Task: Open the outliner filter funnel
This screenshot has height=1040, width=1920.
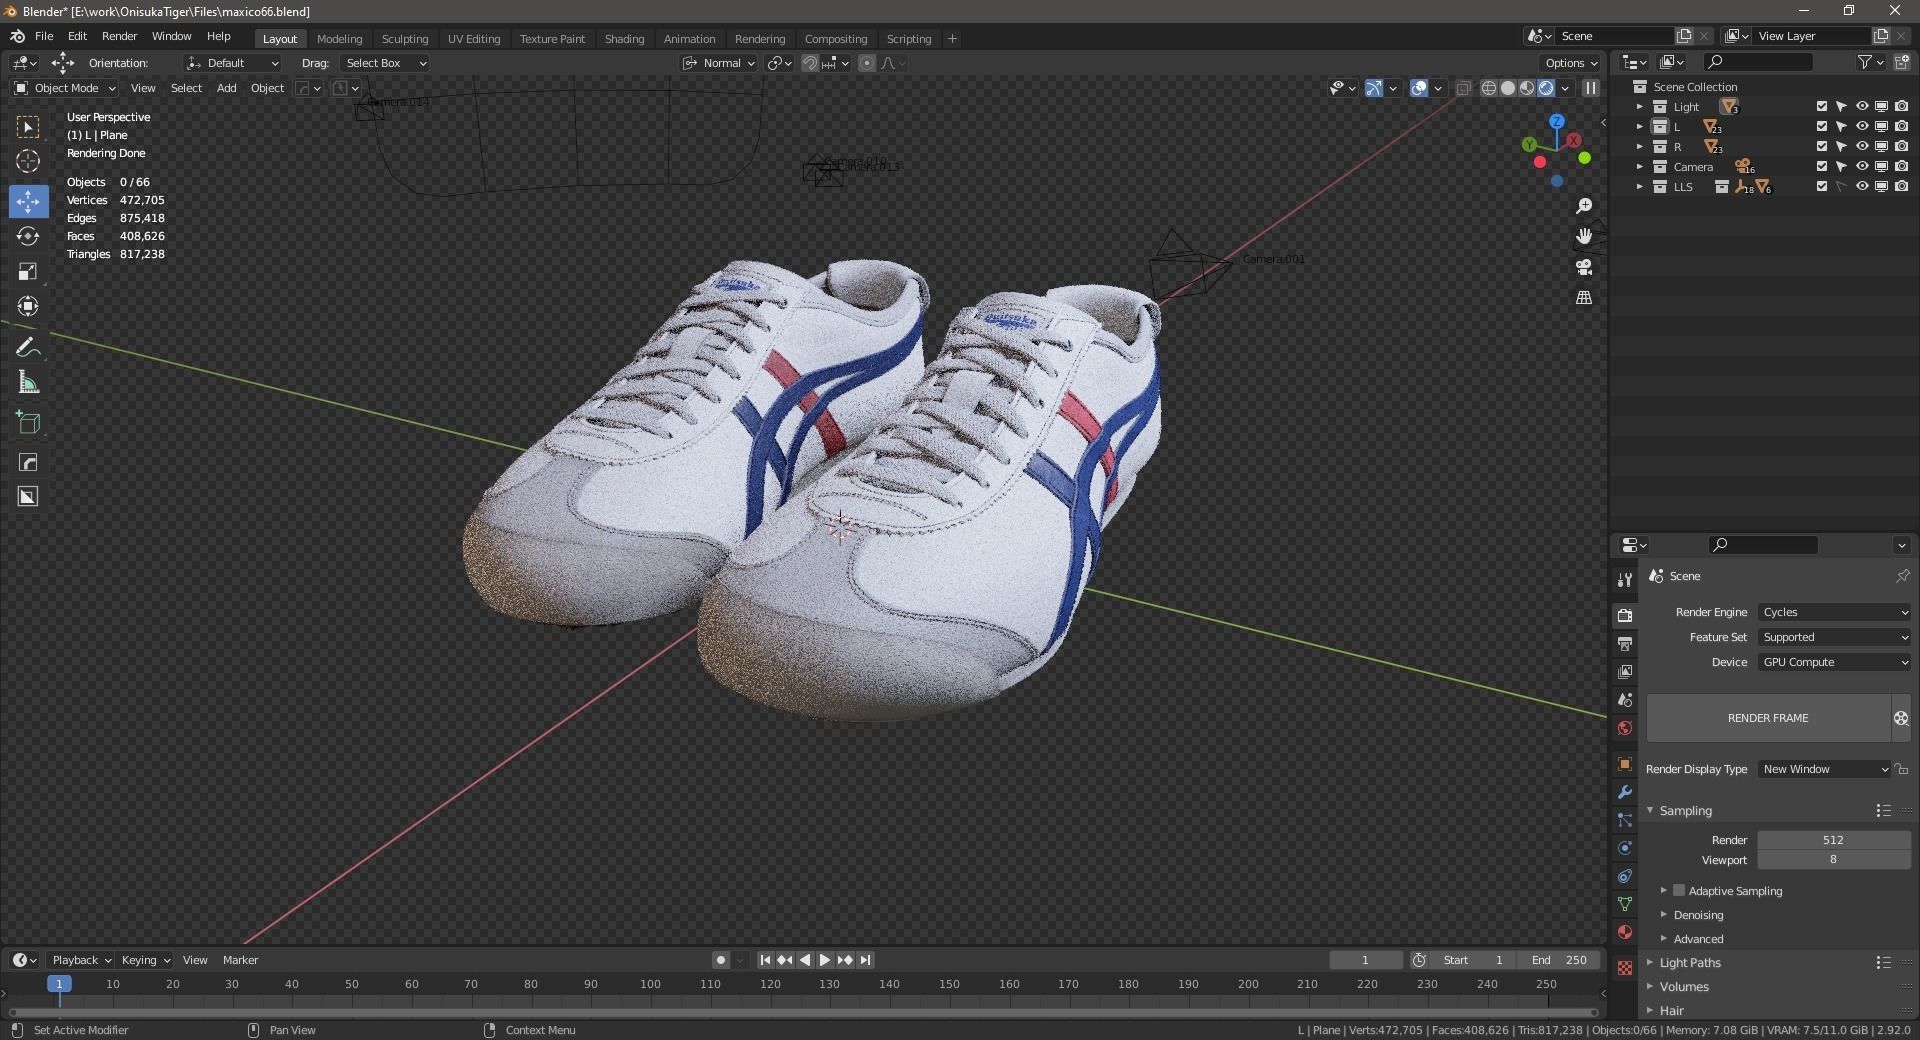Action: tap(1865, 62)
